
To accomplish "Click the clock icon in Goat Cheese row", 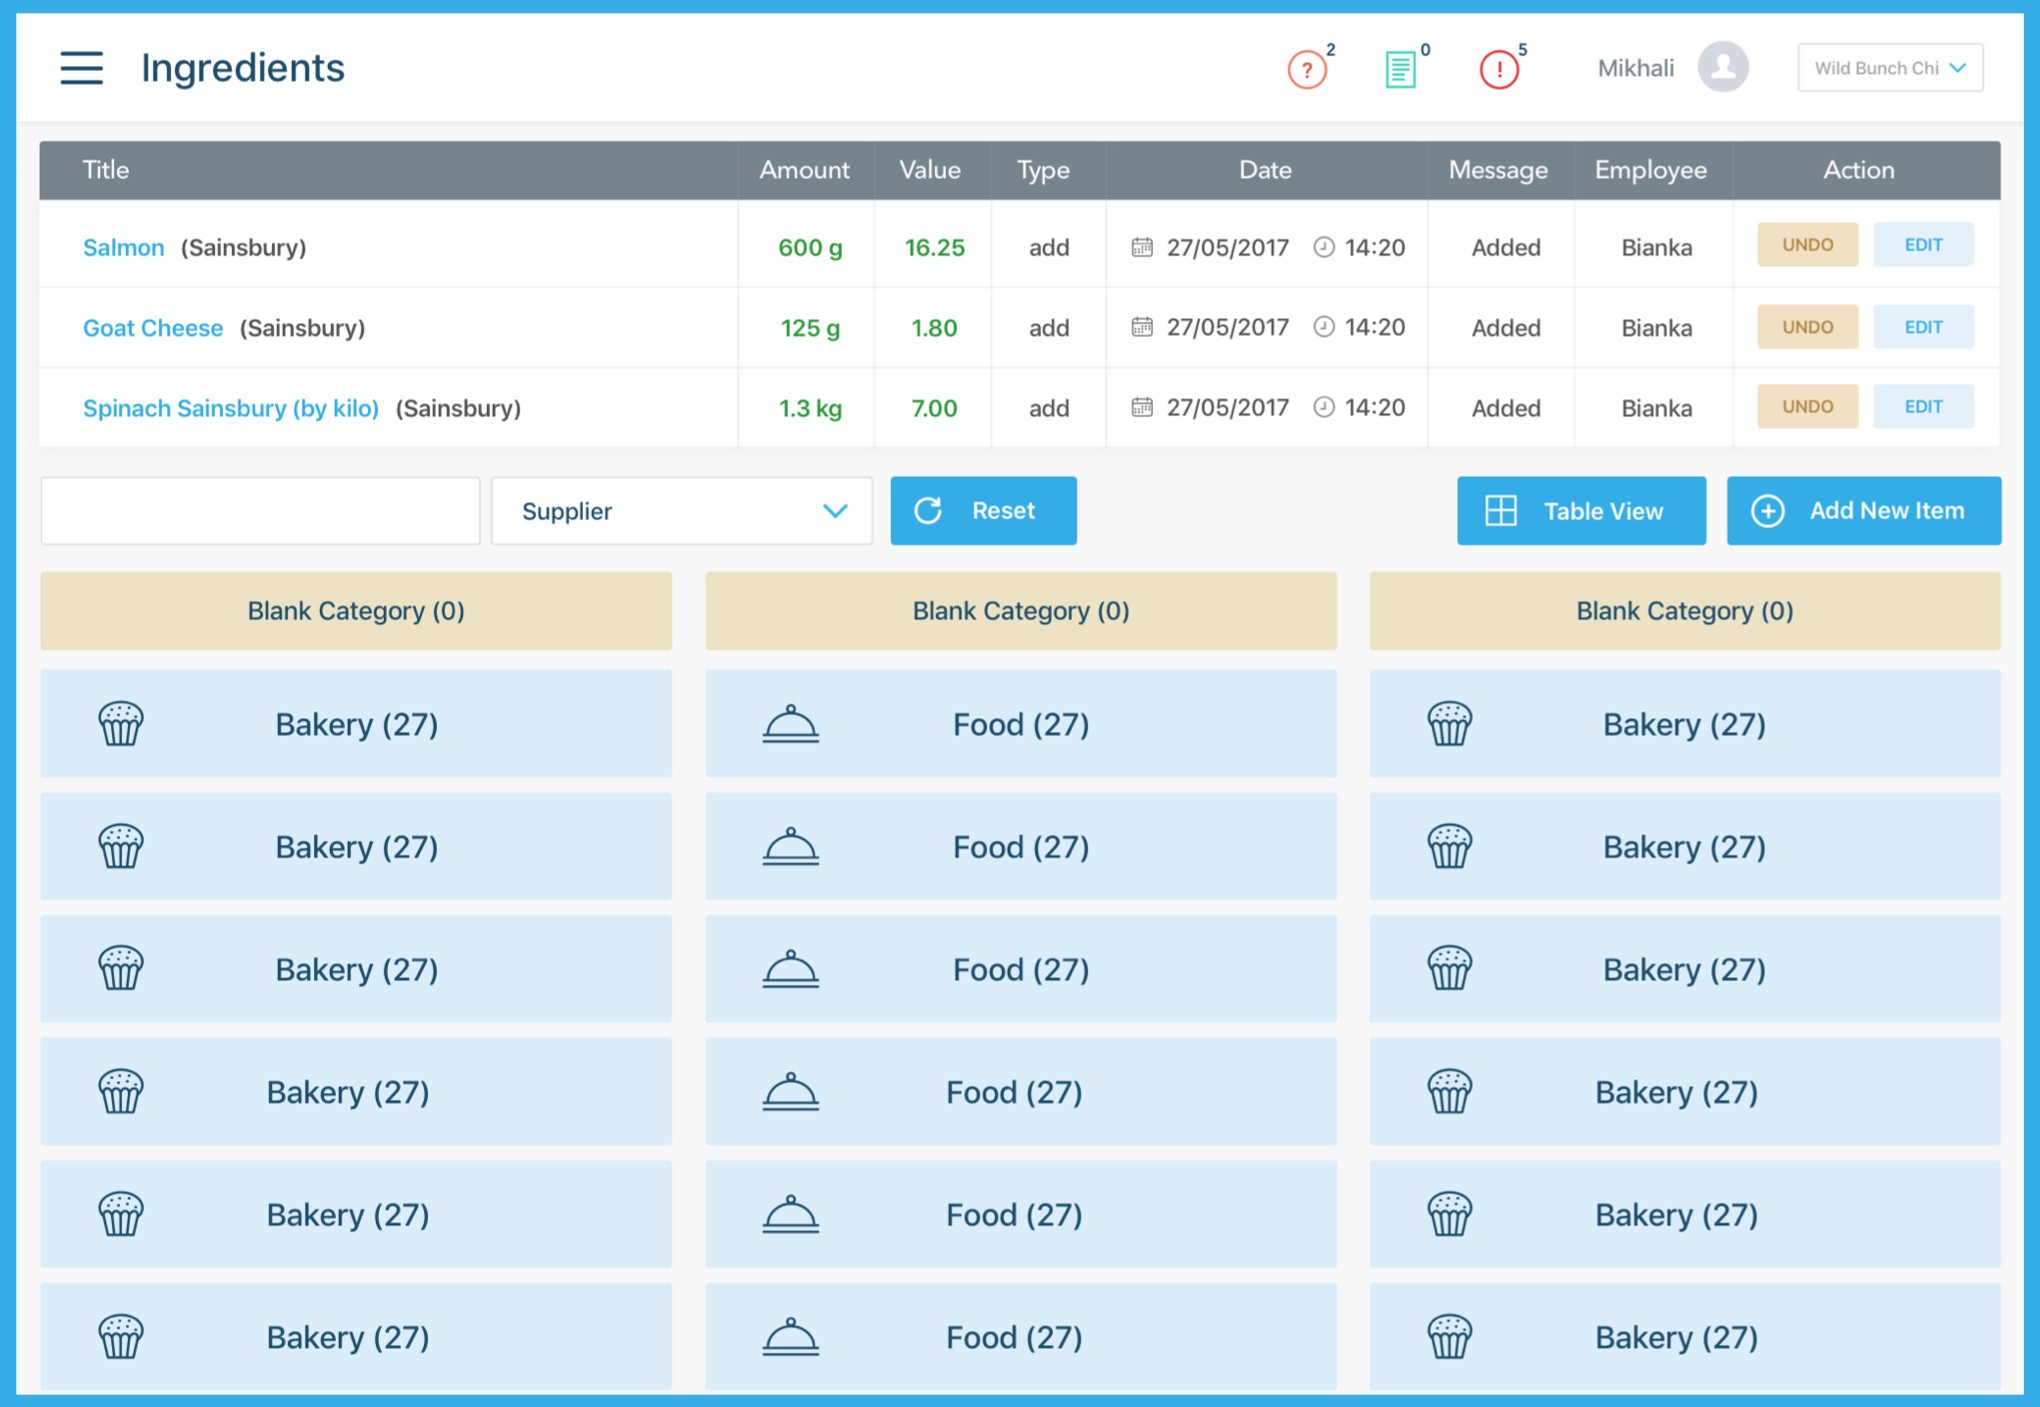I will [x=1323, y=327].
